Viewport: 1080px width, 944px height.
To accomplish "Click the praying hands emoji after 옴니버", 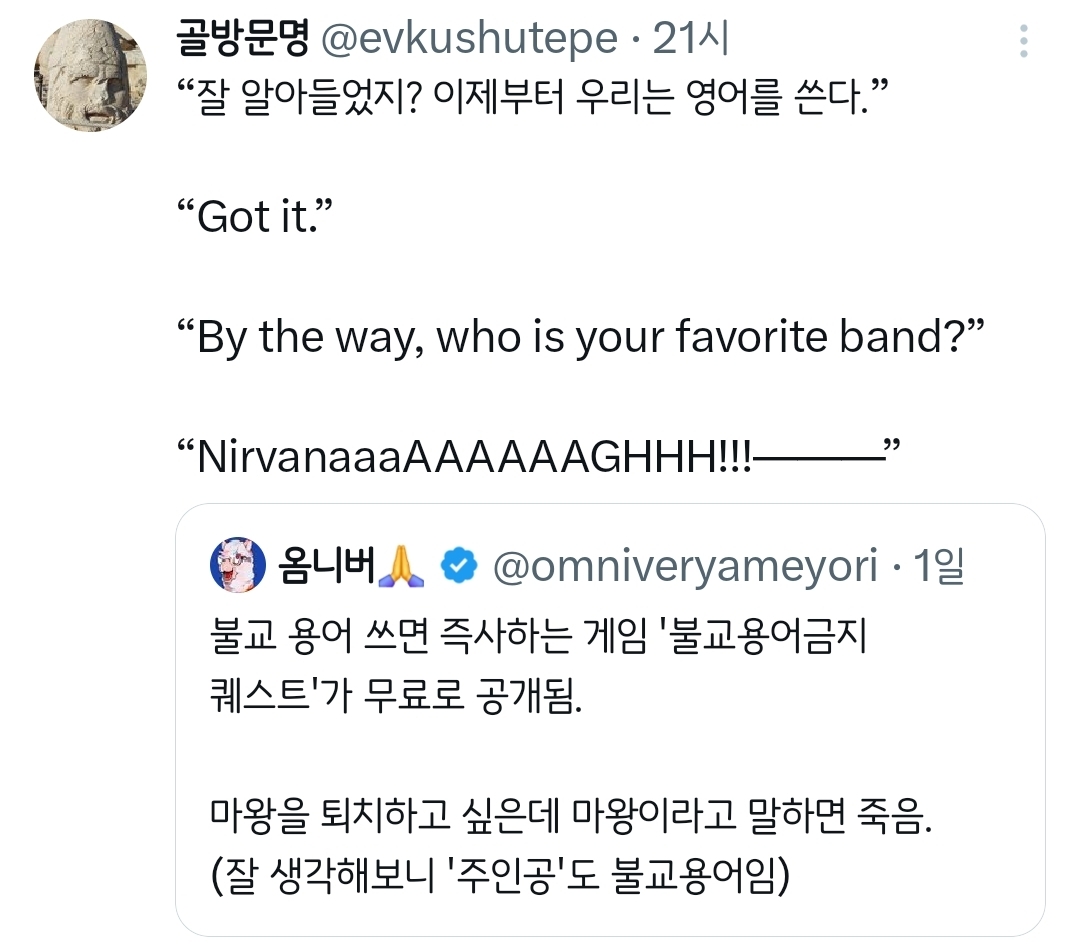I will click(404, 567).
